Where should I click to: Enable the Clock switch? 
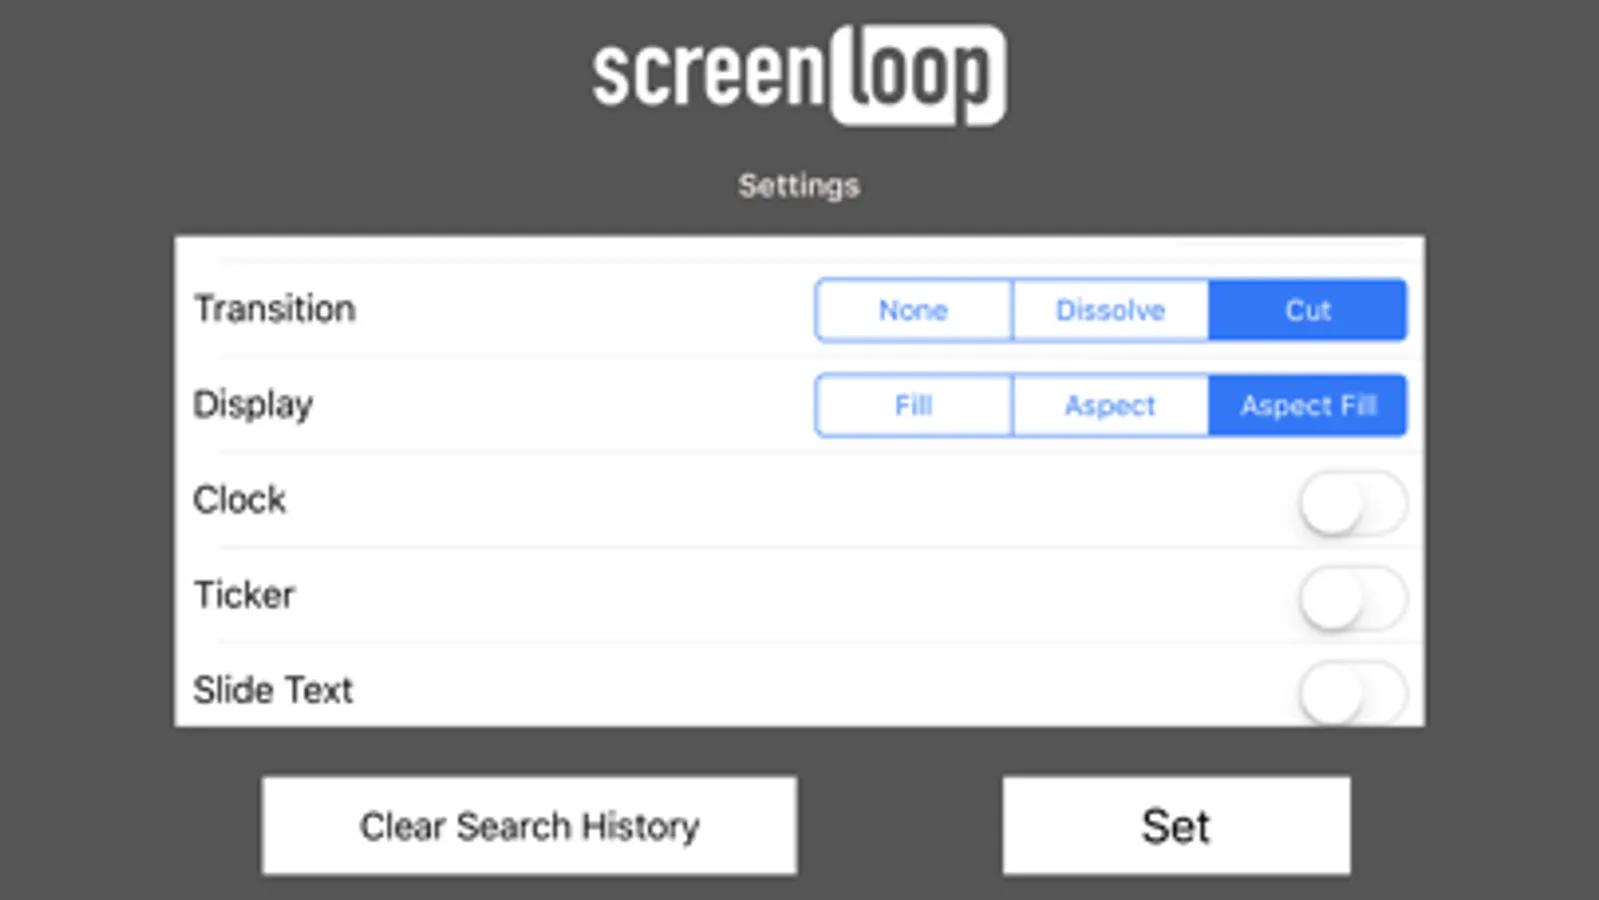pos(1352,504)
